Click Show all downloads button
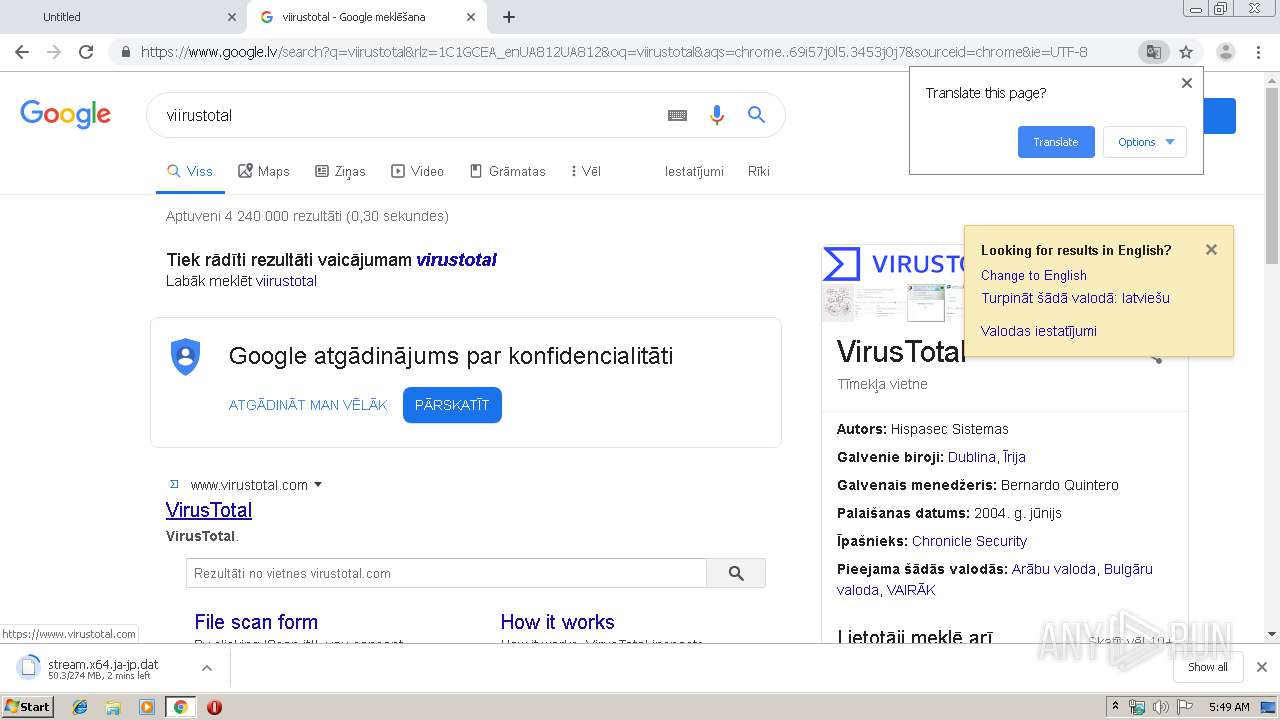The width and height of the screenshot is (1280, 720). pyautogui.click(x=1207, y=667)
